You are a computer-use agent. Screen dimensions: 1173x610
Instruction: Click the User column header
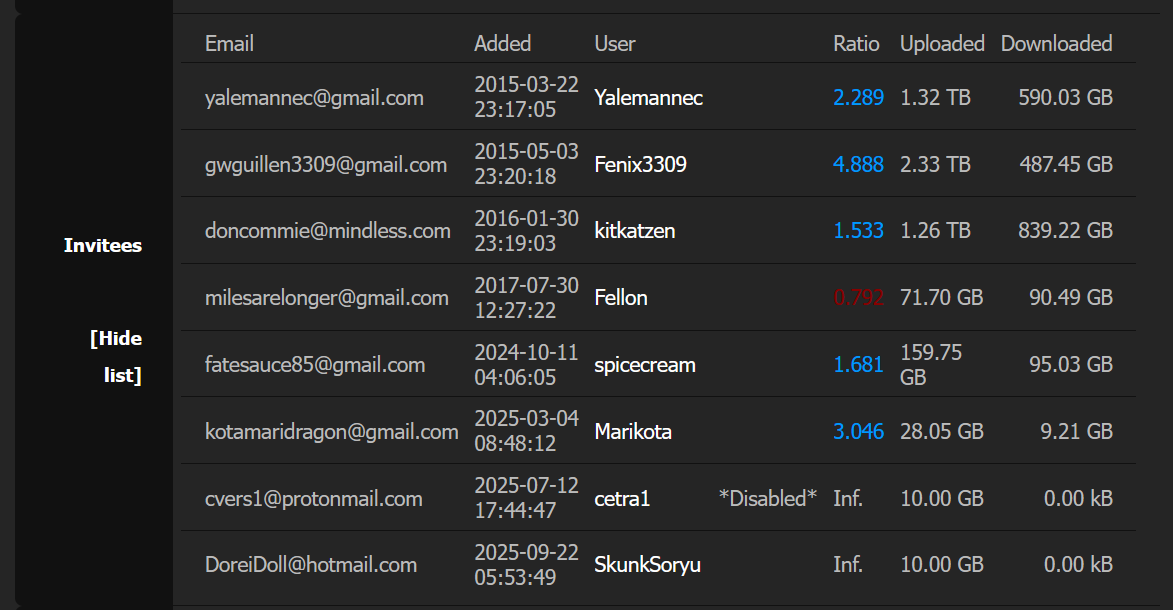coord(615,44)
